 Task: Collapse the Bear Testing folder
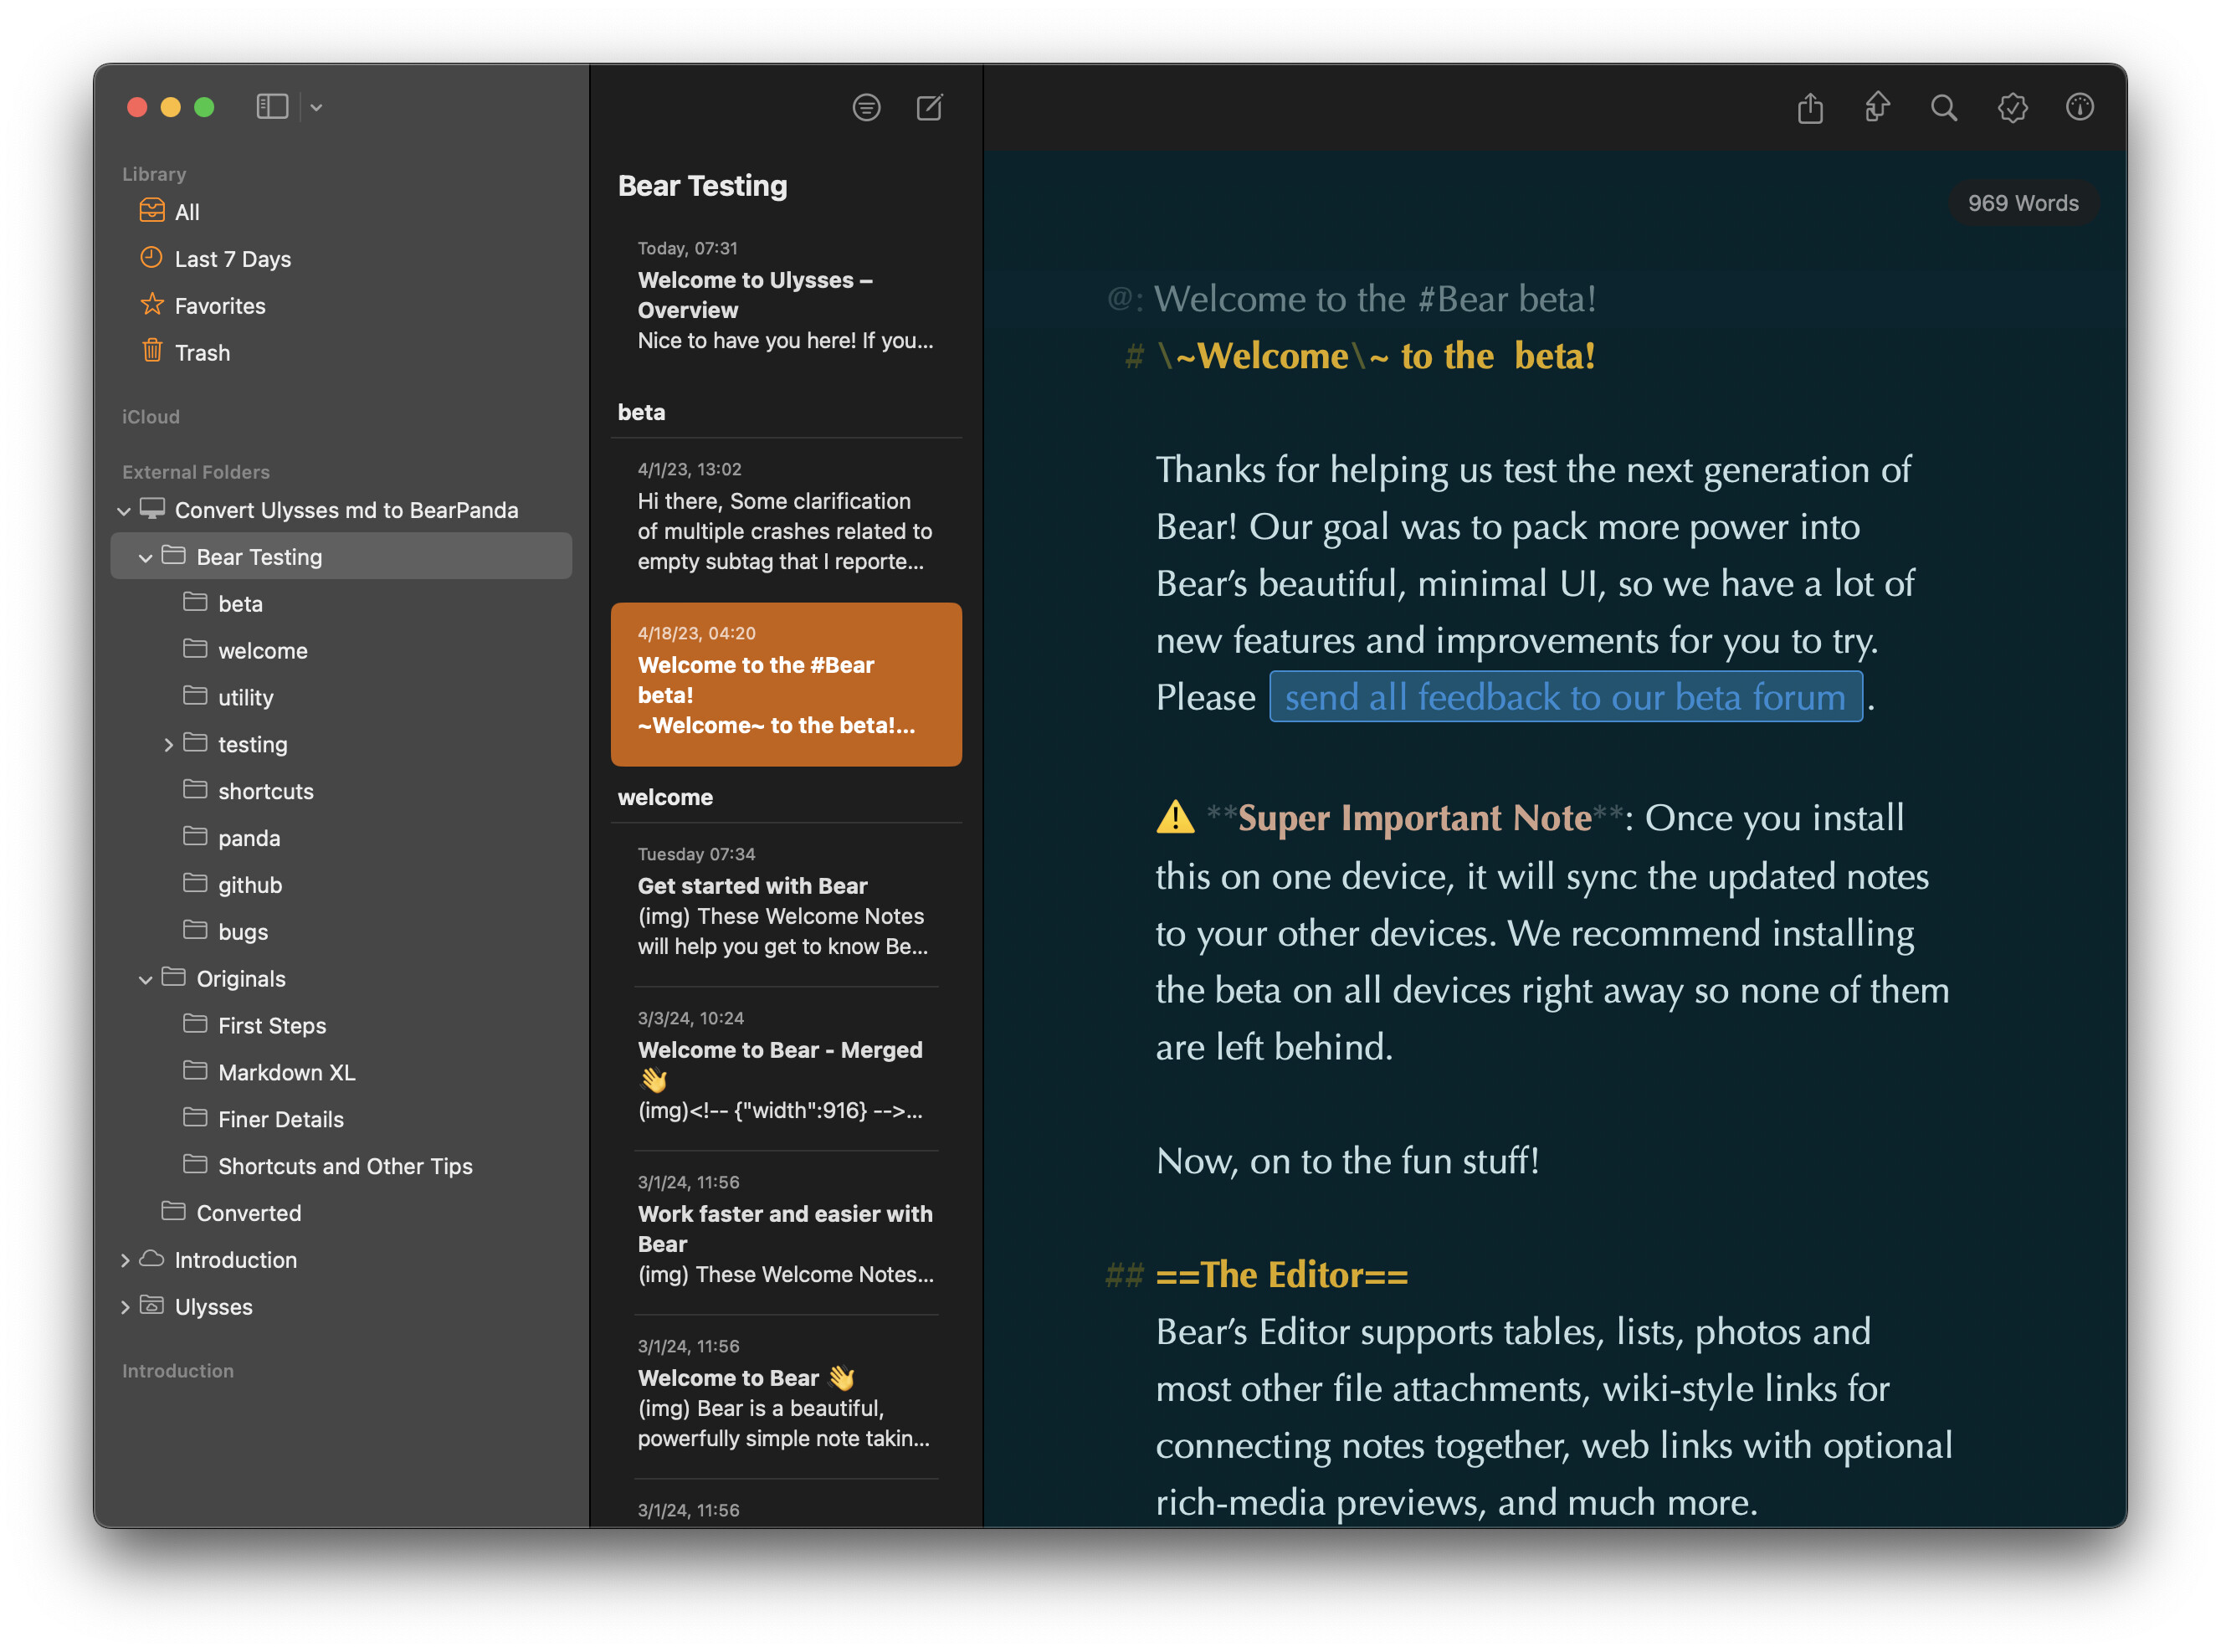145,558
